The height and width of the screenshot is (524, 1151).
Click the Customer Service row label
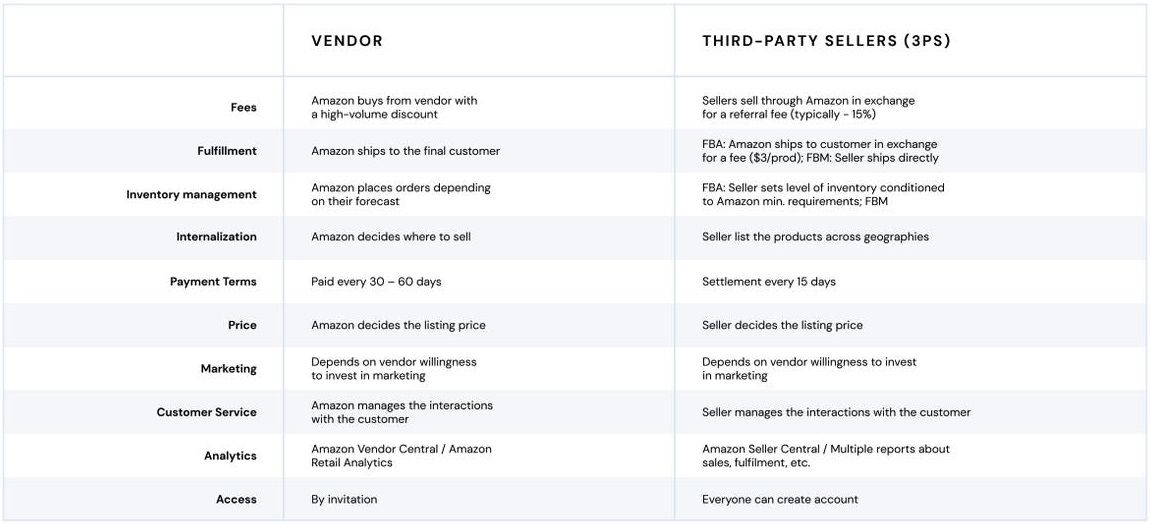tap(206, 412)
